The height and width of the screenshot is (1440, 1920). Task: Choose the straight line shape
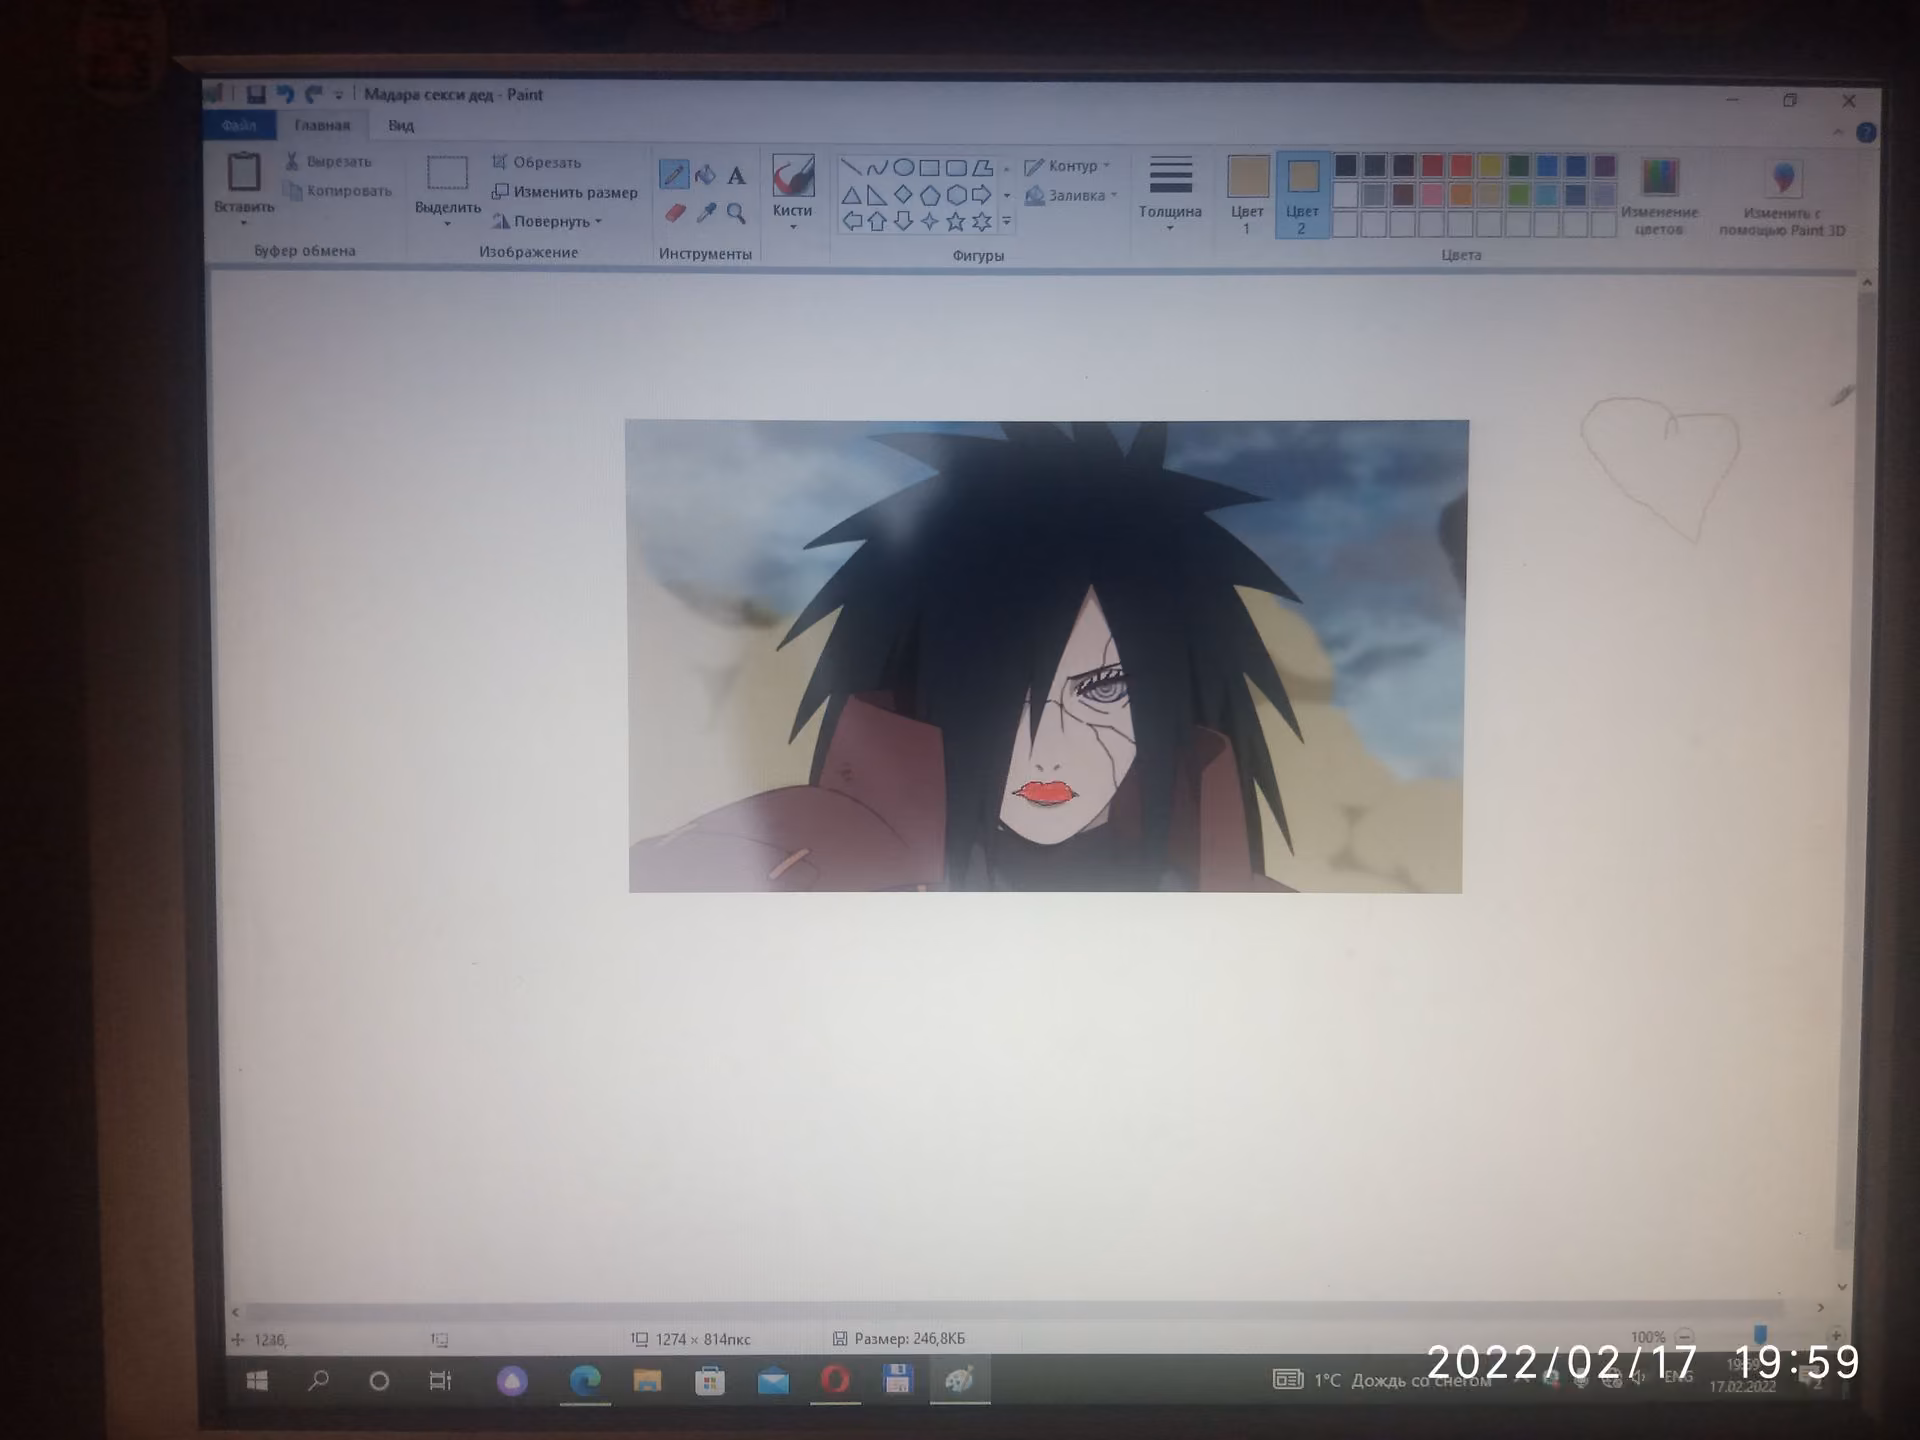851,167
